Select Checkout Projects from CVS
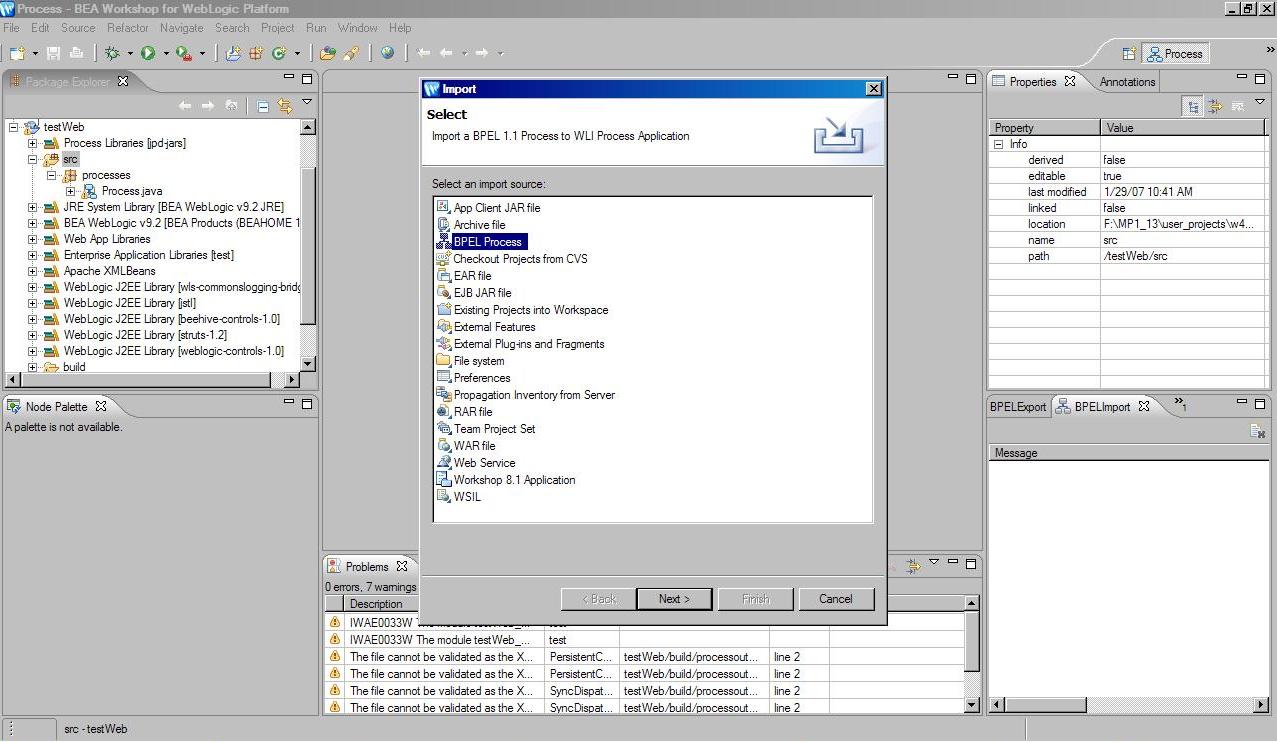 pos(520,259)
